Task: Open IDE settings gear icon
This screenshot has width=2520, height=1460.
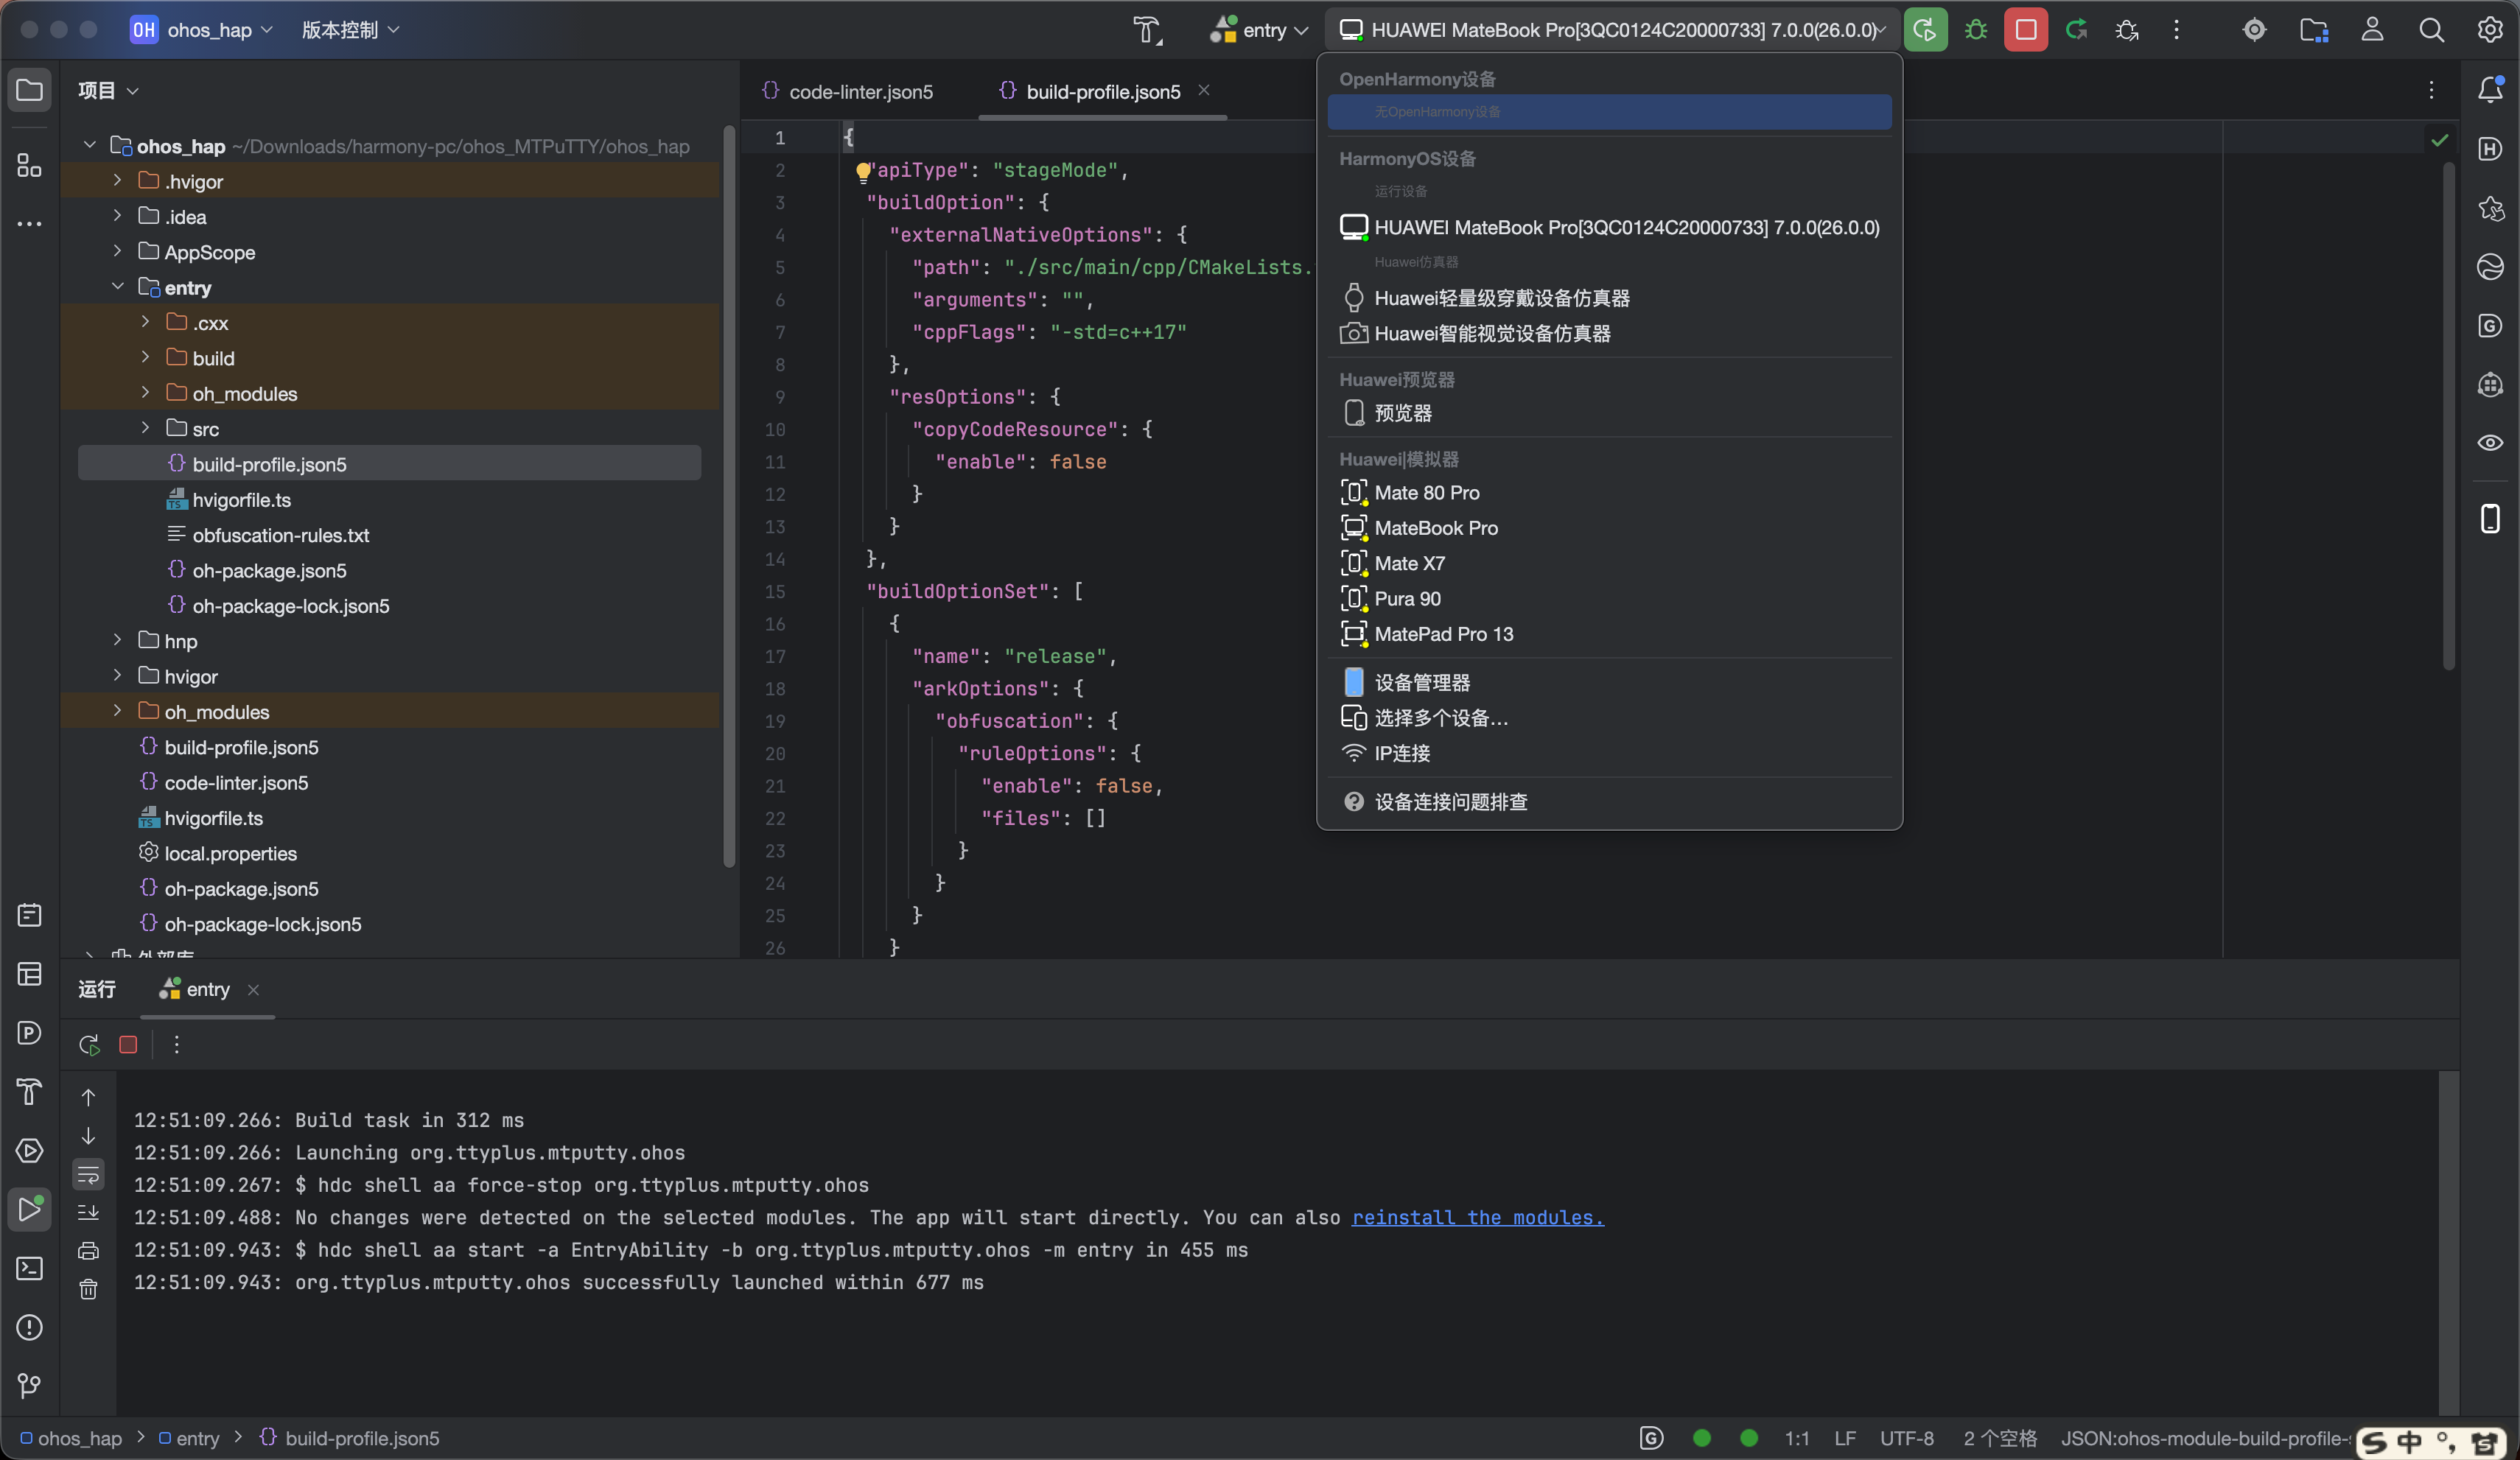Action: pos(2490,30)
